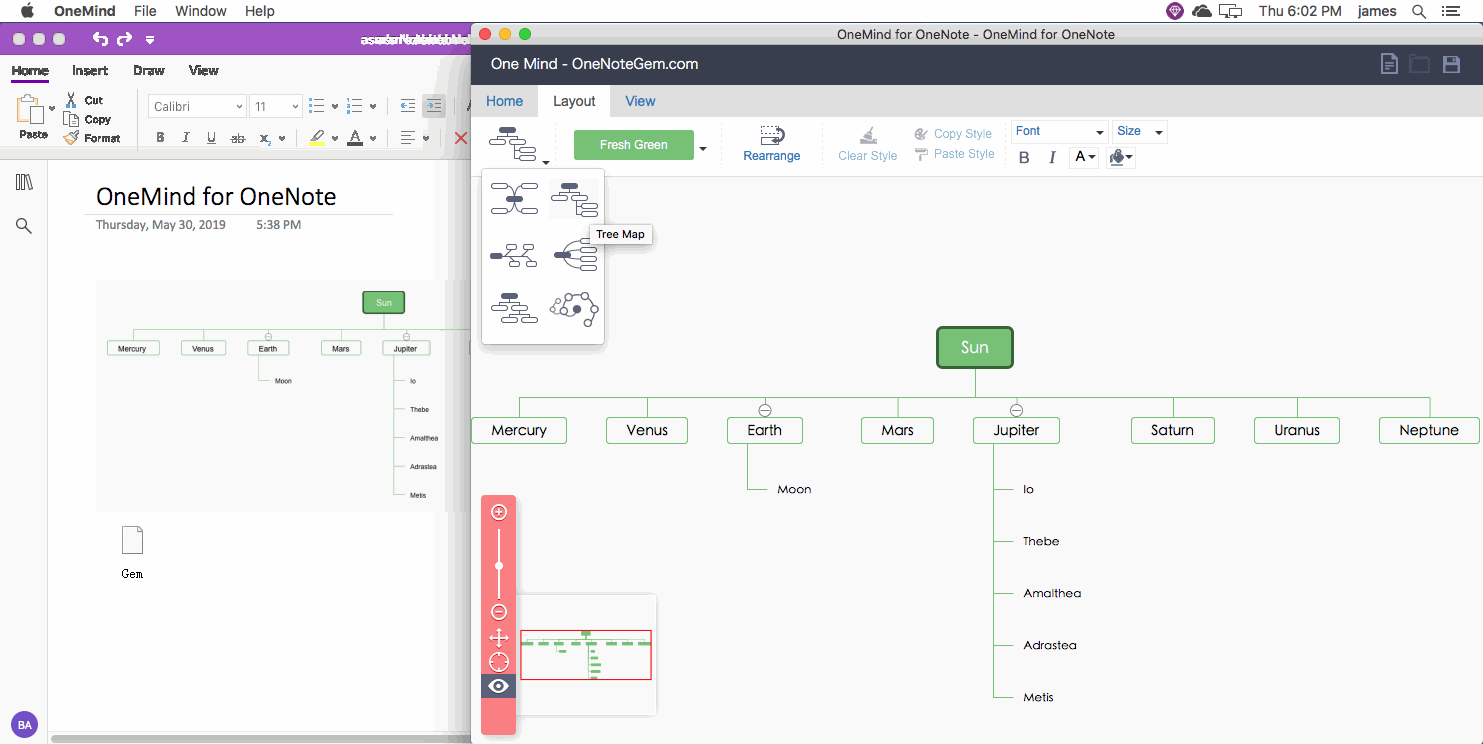Click the Cut scissors icon in OneNote

[71, 100]
